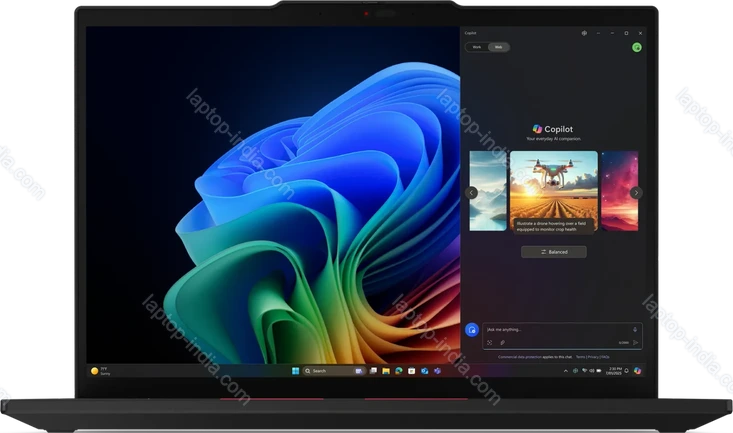The width and height of the screenshot is (733, 433).
Task: Switch Copilot to Web mode
Action: pos(498,47)
